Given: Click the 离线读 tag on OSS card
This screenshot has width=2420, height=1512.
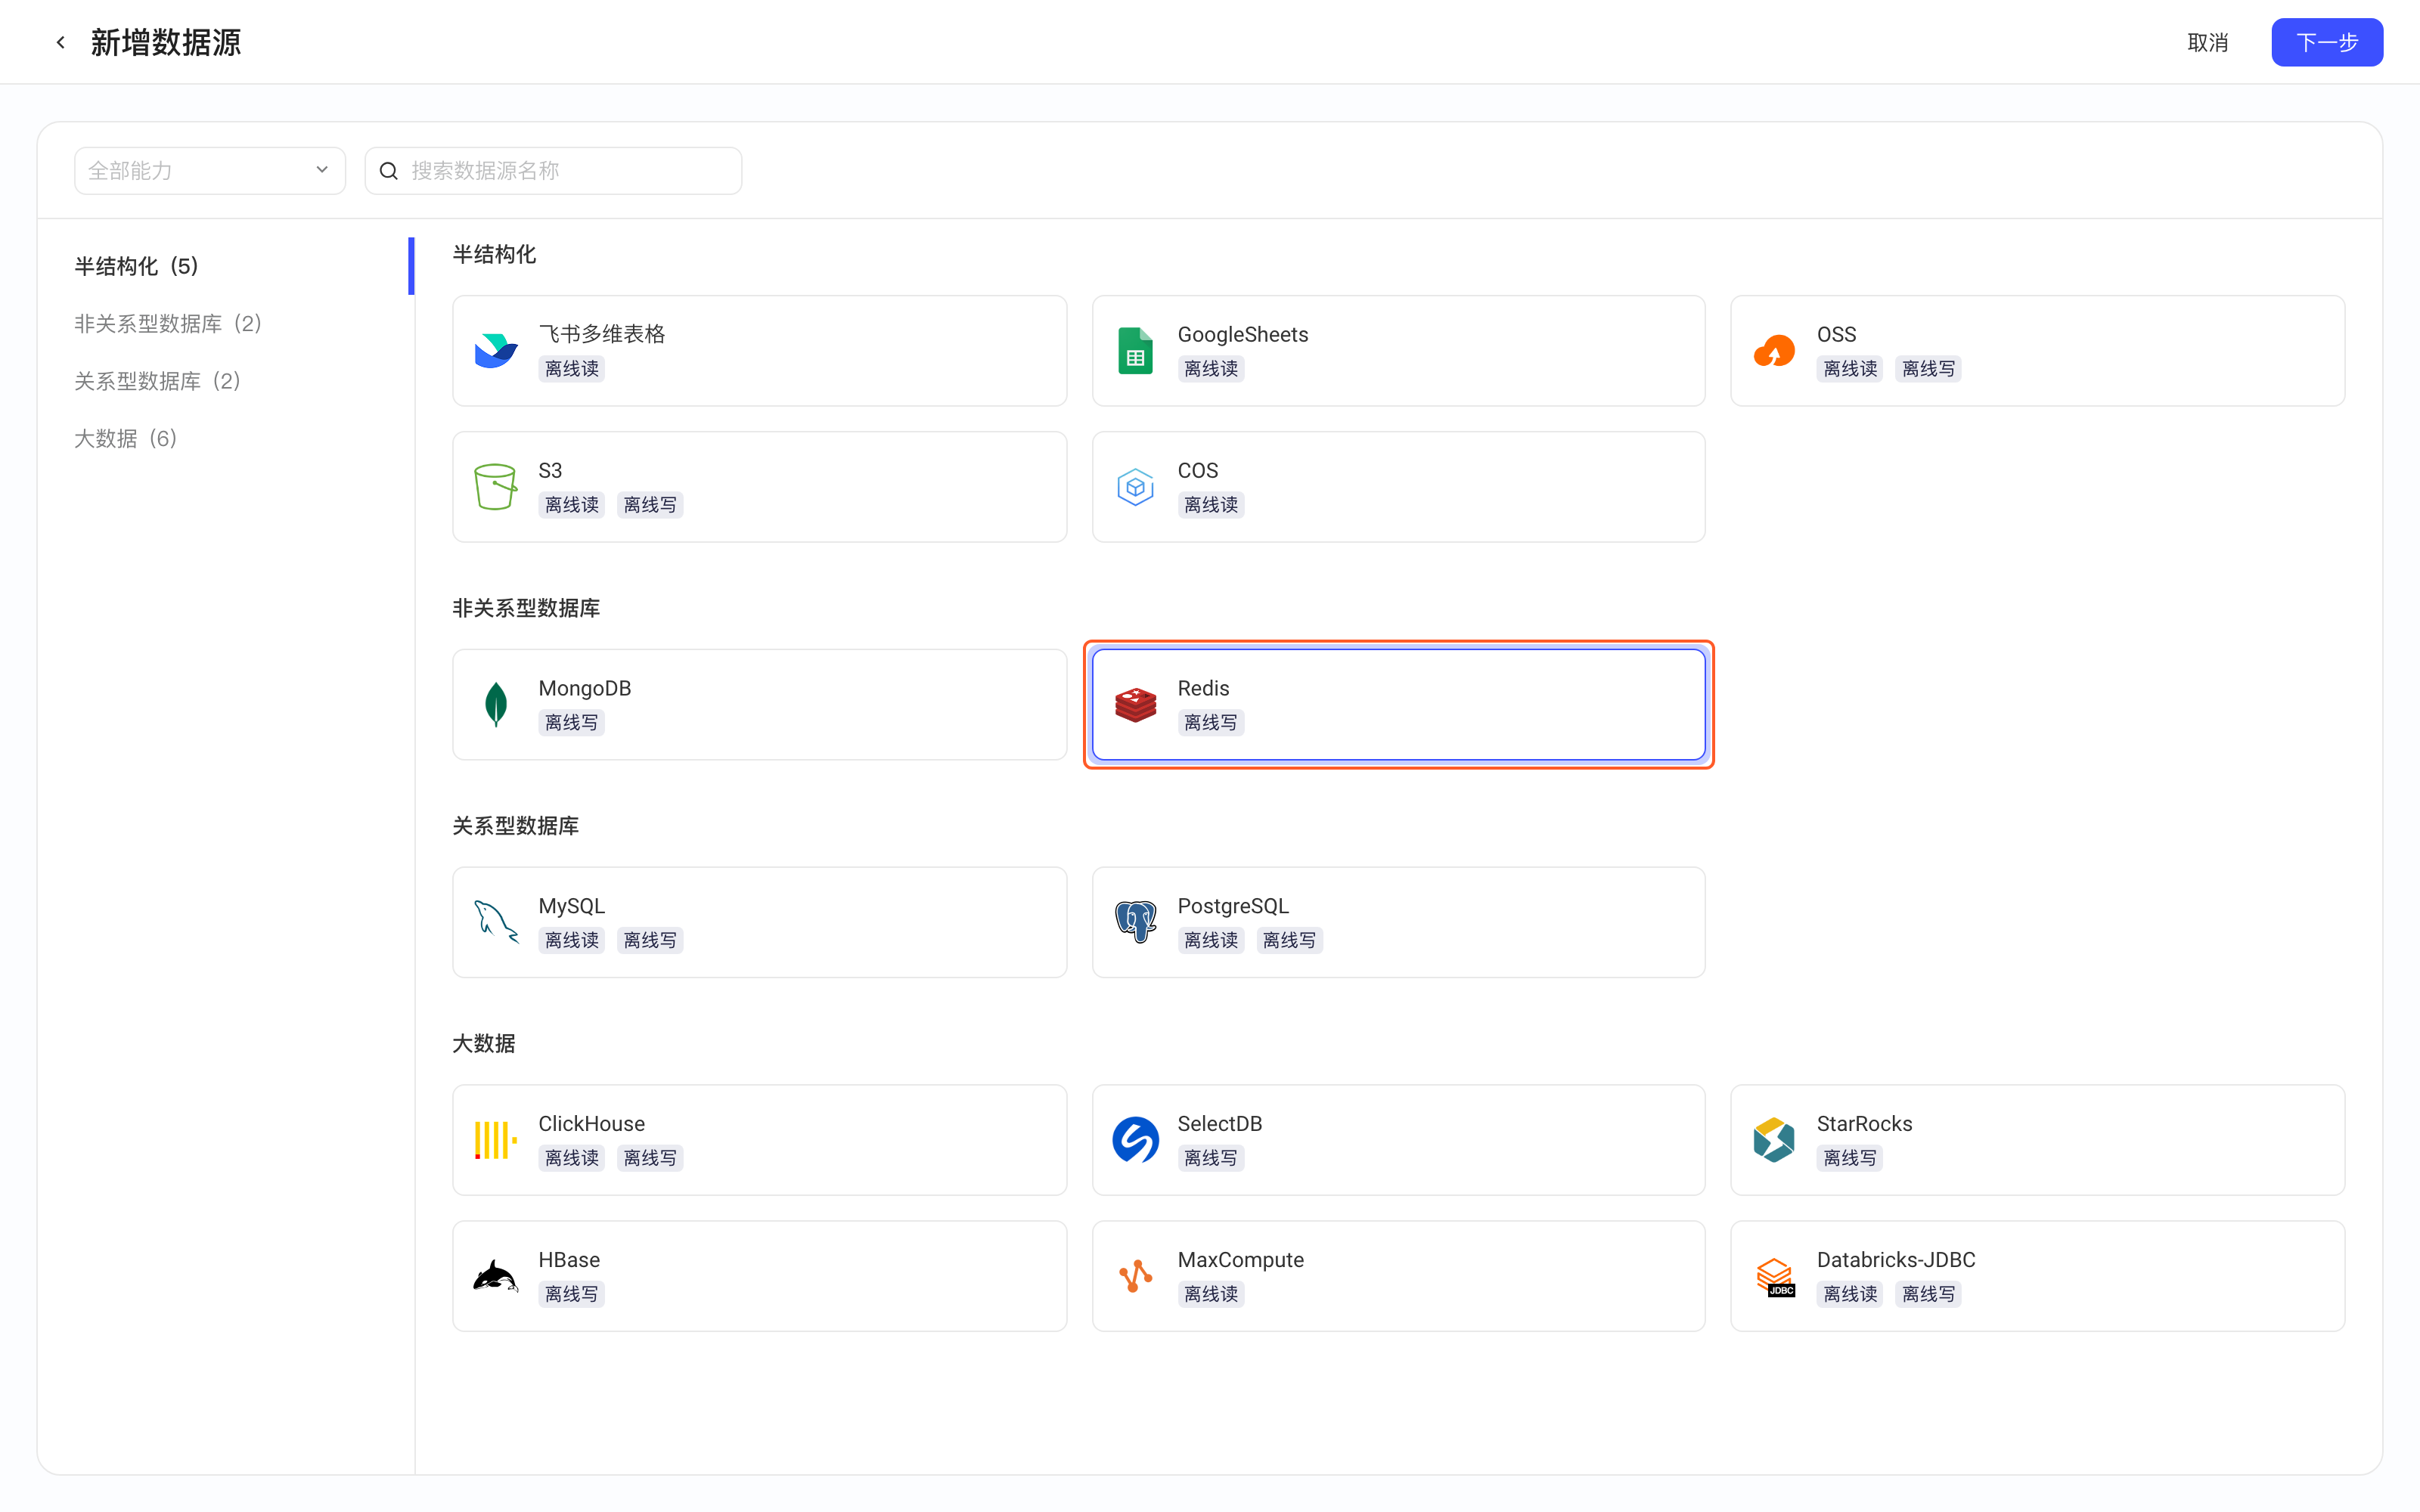Looking at the screenshot, I should click(x=1850, y=369).
